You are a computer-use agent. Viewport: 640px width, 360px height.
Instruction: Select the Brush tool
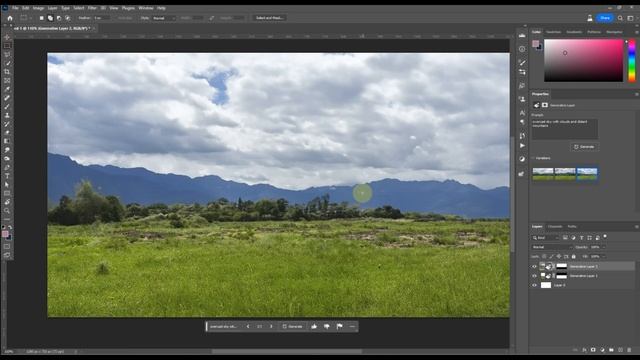coord(7,107)
